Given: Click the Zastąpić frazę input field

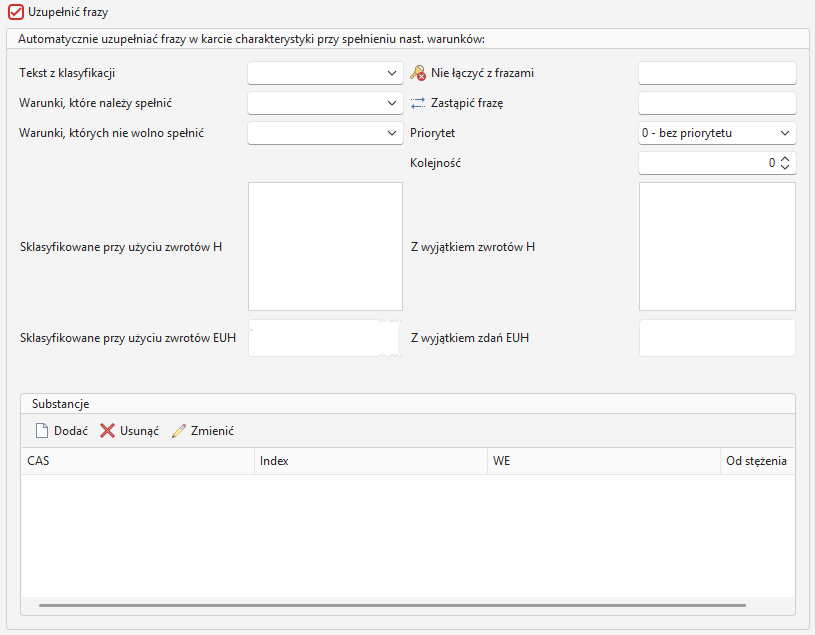Looking at the screenshot, I should [x=717, y=103].
